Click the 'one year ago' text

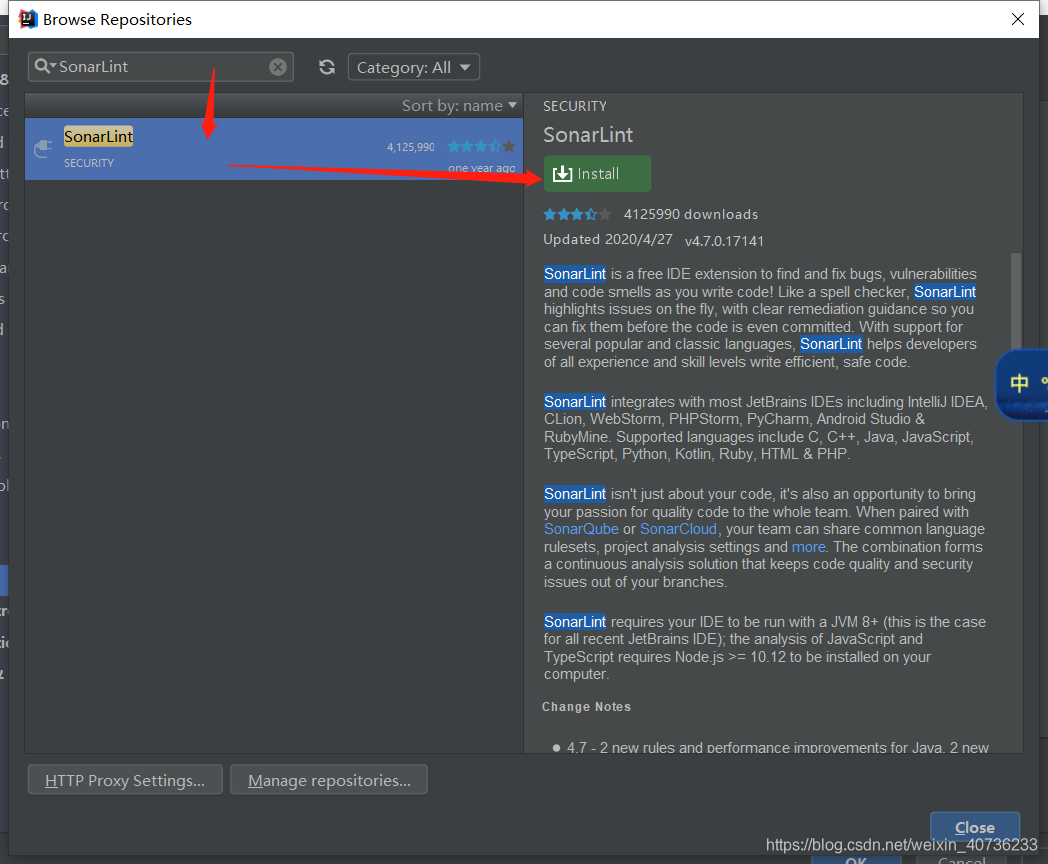pos(481,168)
